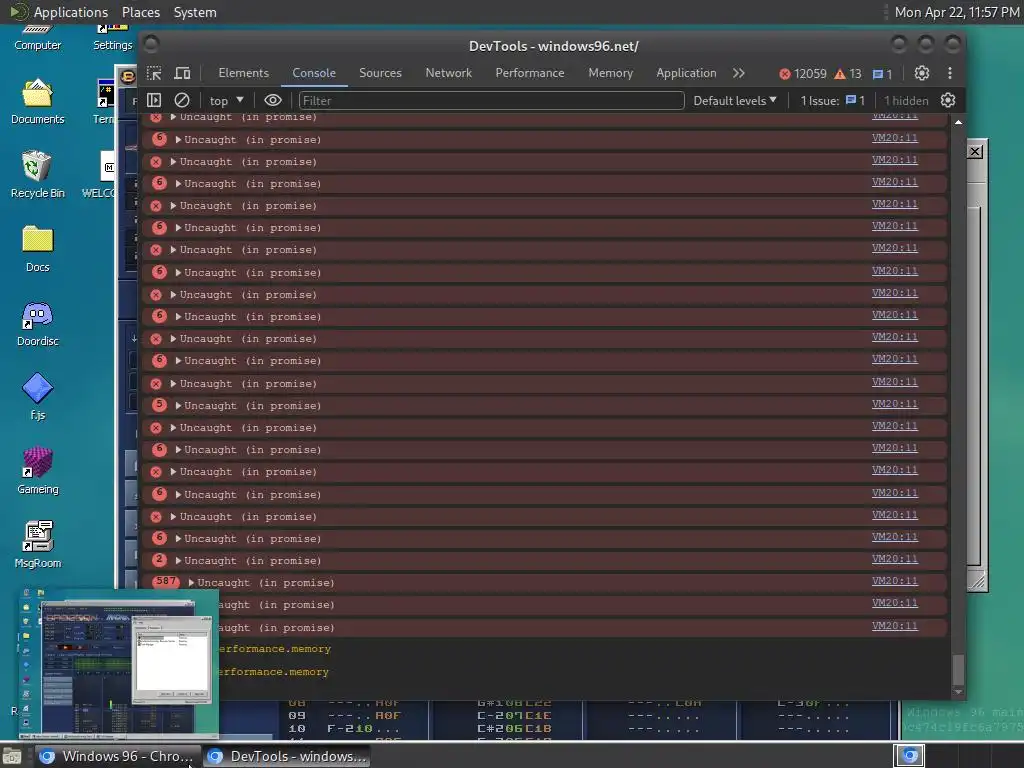The width and height of the screenshot is (1024, 768).
Task: Open the Sources tab
Action: 380,73
